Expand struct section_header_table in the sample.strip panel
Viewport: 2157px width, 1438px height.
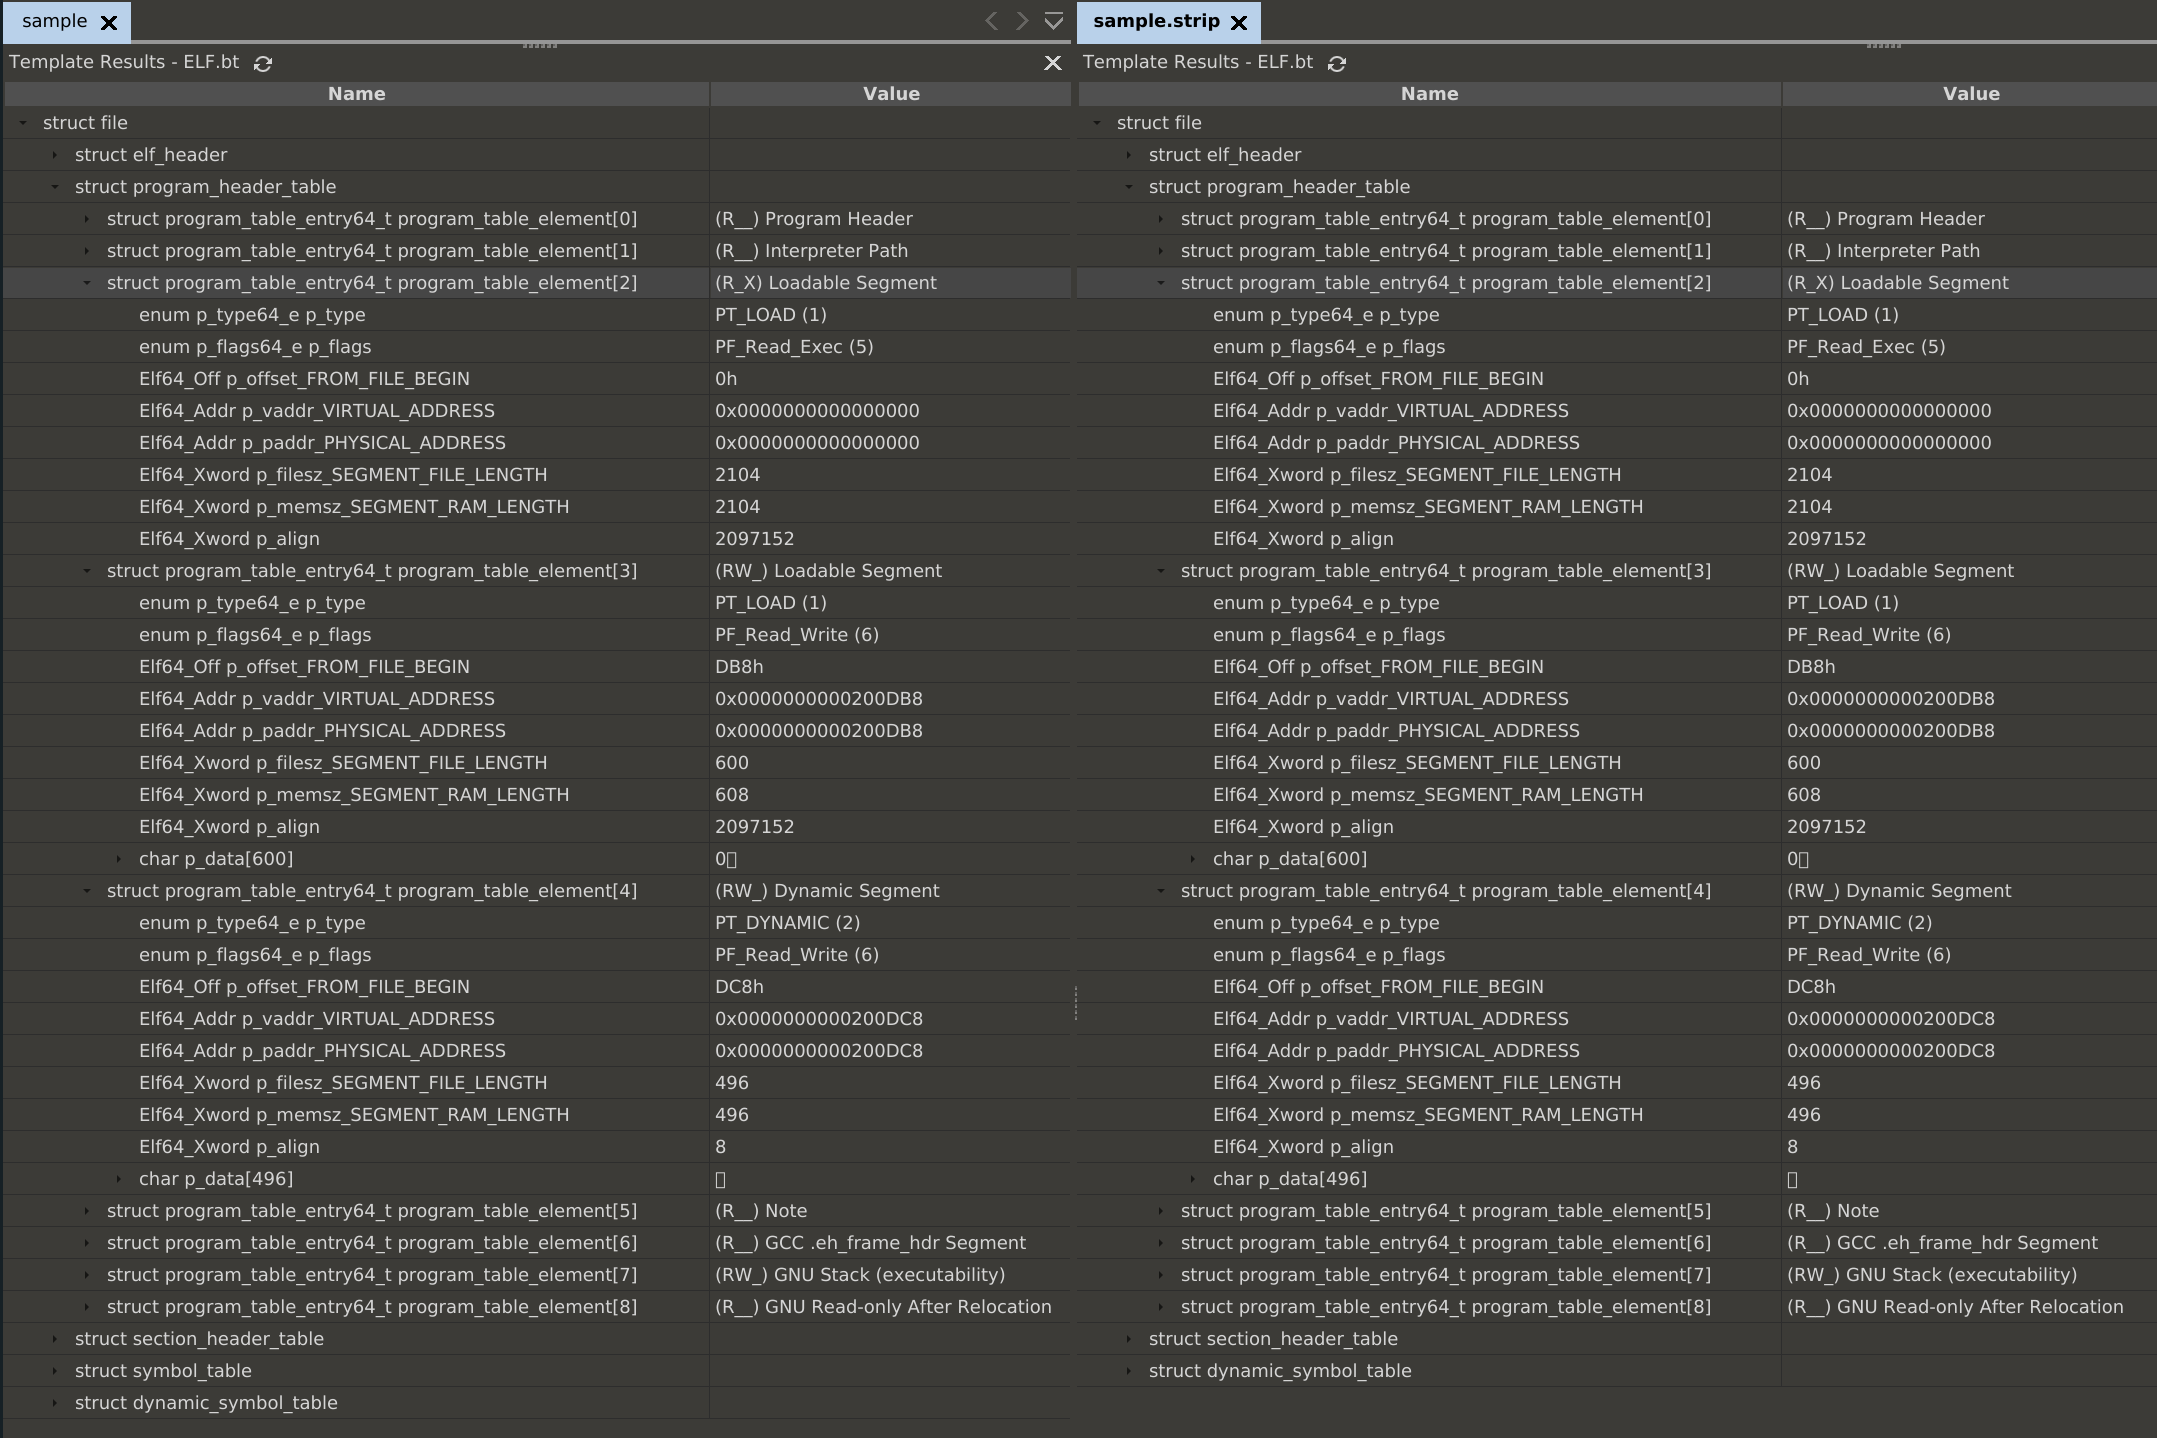[x=1129, y=1339]
